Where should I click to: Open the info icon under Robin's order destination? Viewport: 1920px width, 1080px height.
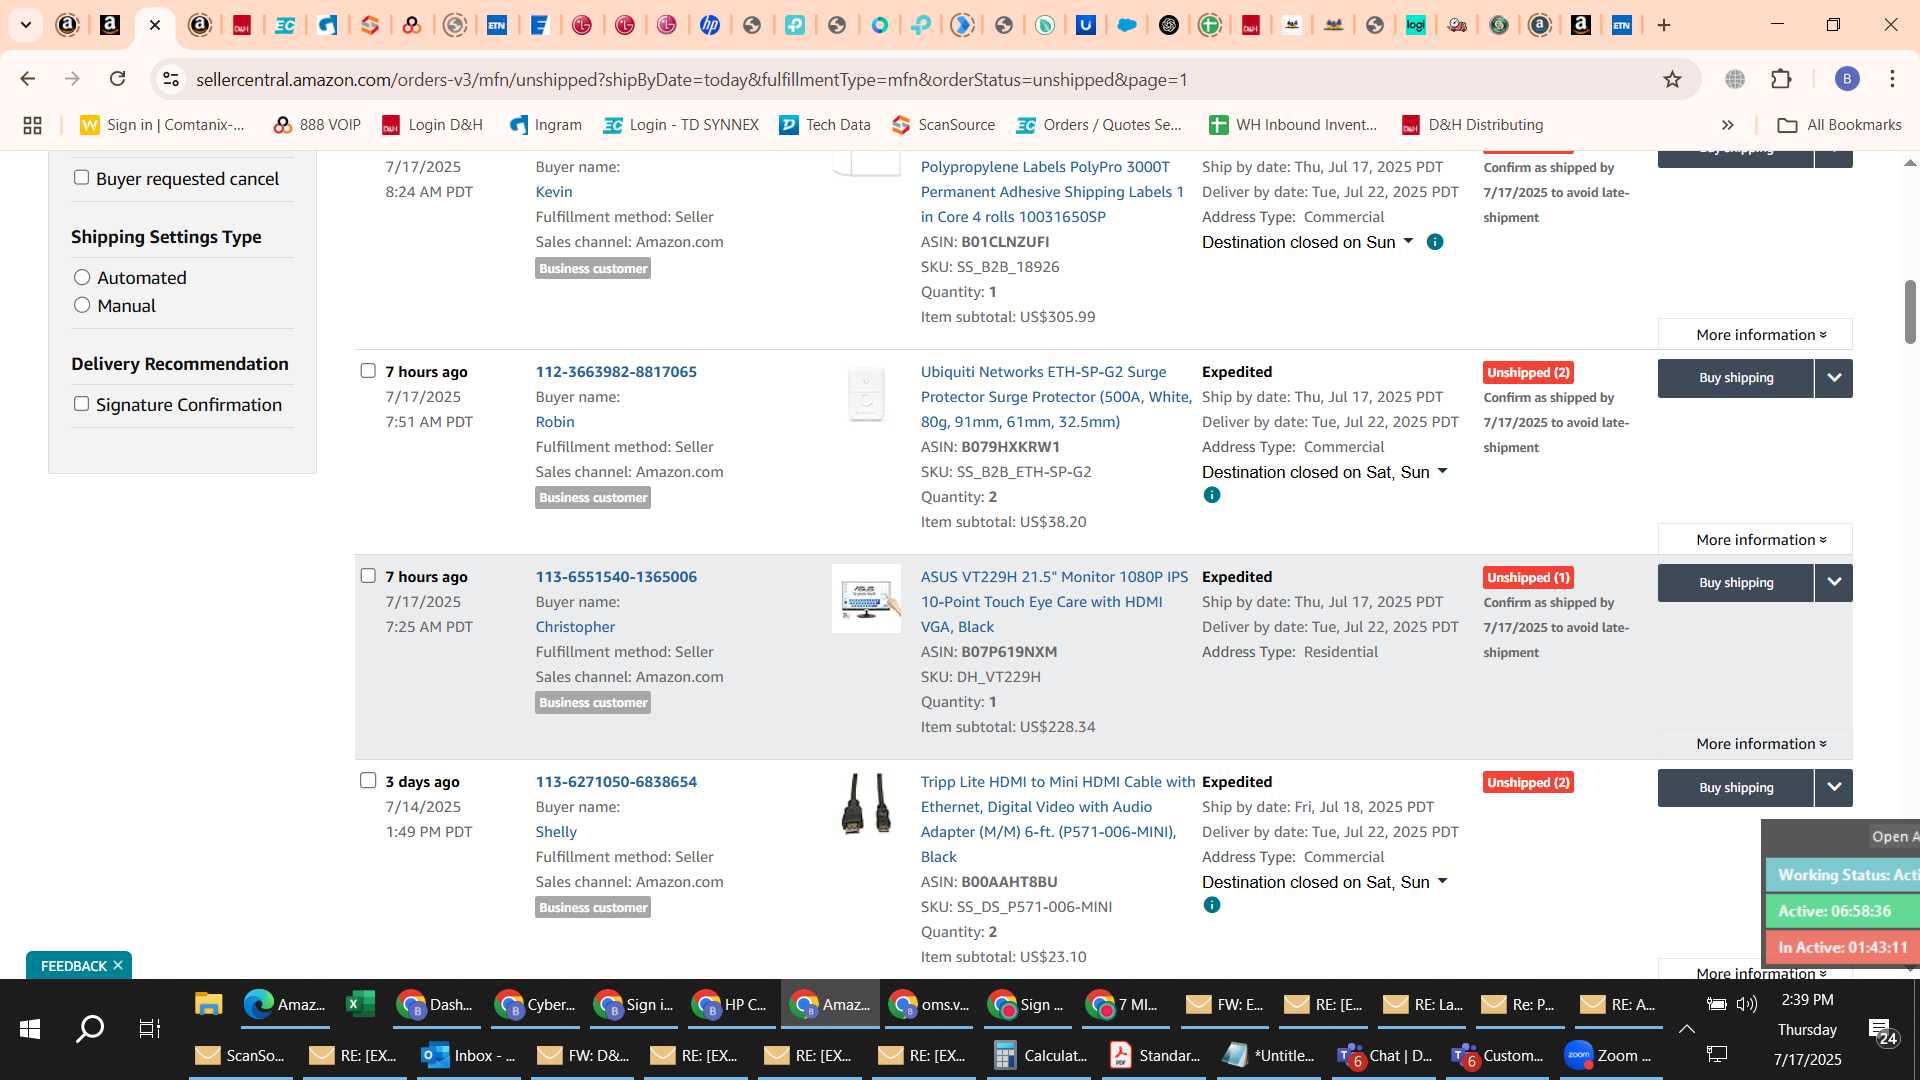pyautogui.click(x=1212, y=495)
